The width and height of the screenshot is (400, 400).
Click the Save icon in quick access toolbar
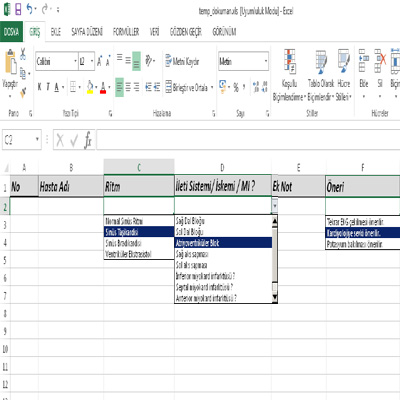tap(18, 10)
